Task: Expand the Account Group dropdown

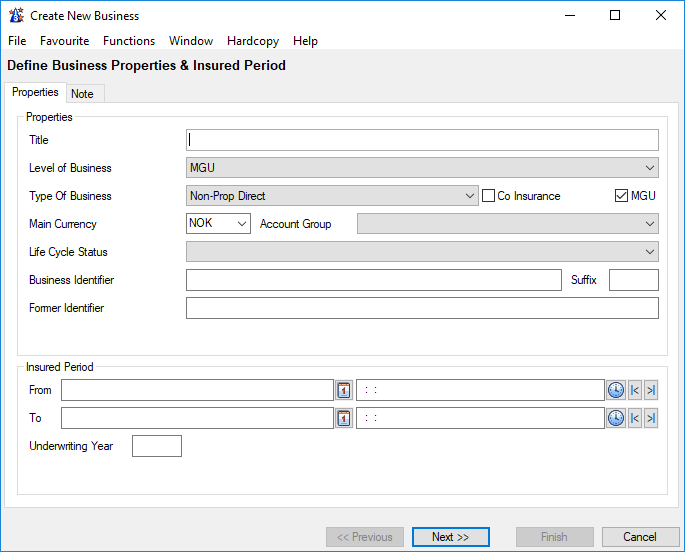Action: coord(650,224)
